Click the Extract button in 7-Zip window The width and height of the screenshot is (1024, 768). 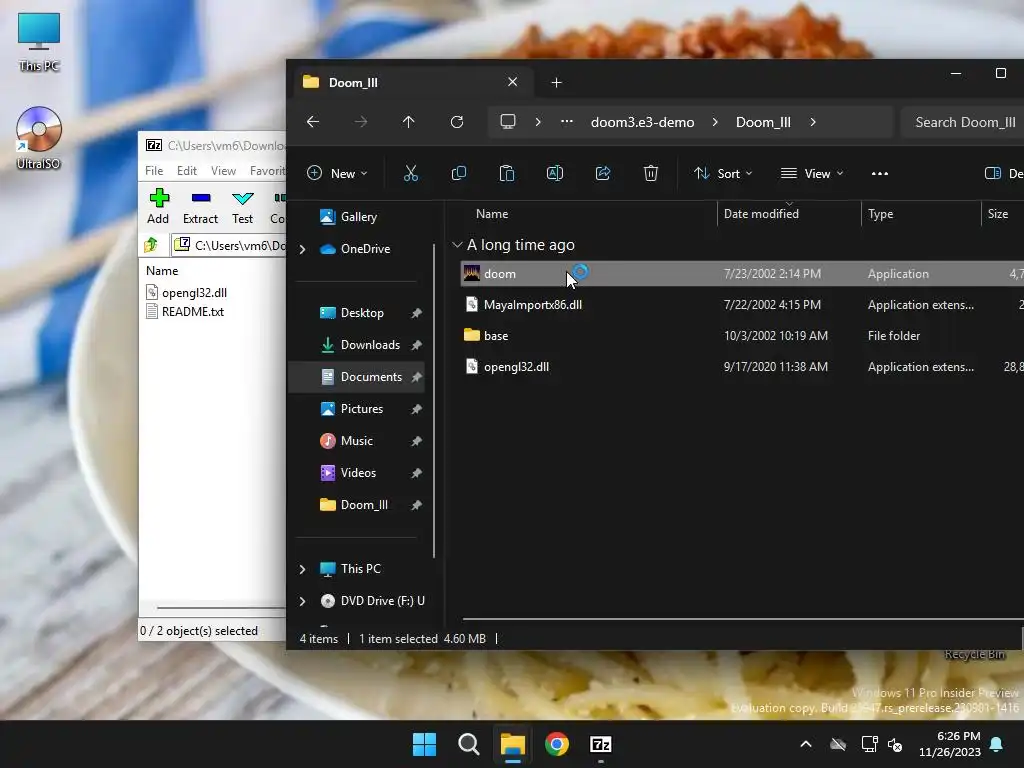coord(200,206)
